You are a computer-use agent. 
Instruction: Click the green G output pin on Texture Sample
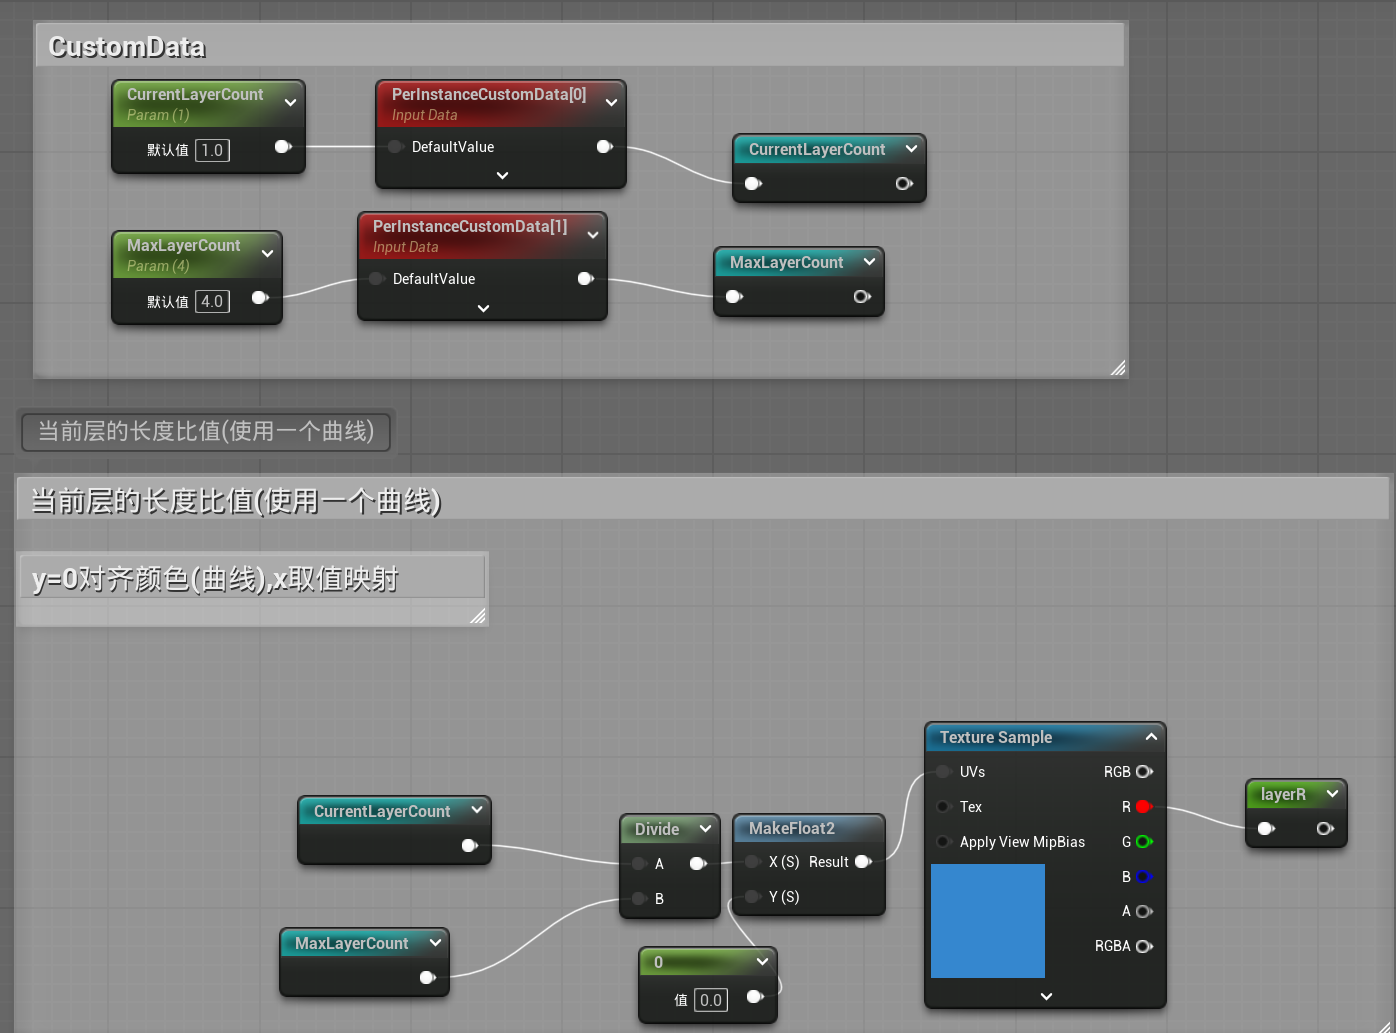tap(1144, 842)
